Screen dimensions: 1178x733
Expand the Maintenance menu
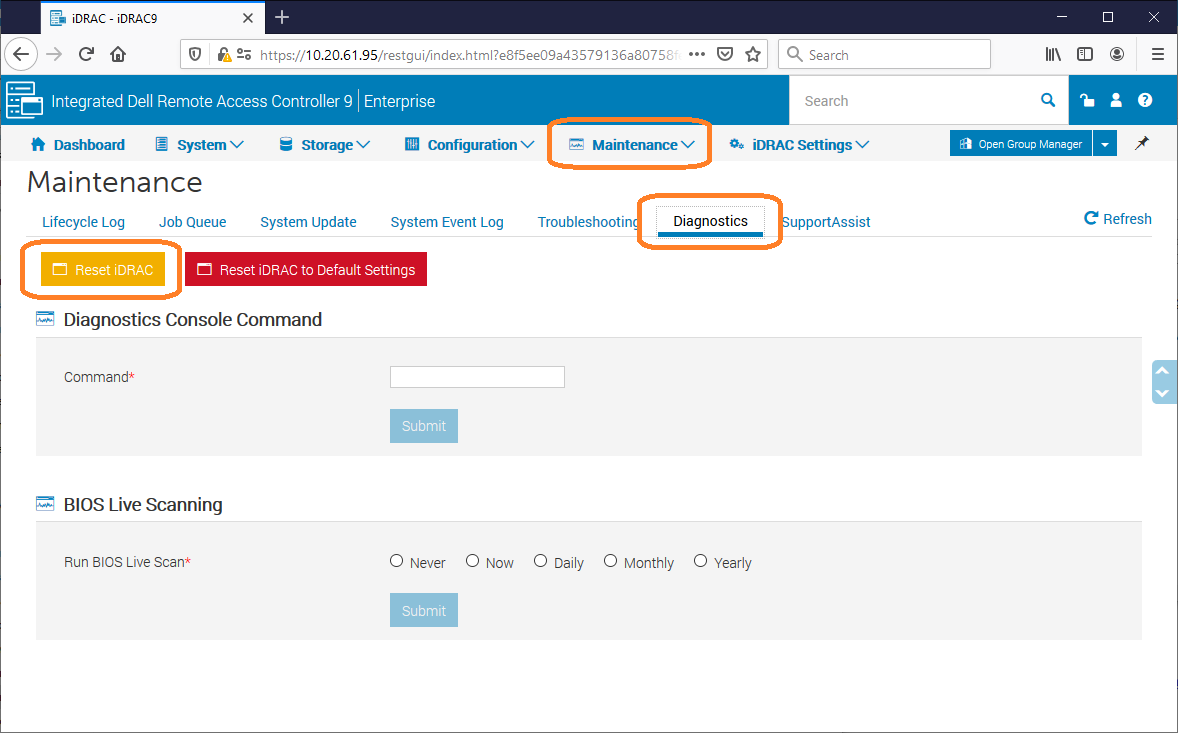point(632,145)
